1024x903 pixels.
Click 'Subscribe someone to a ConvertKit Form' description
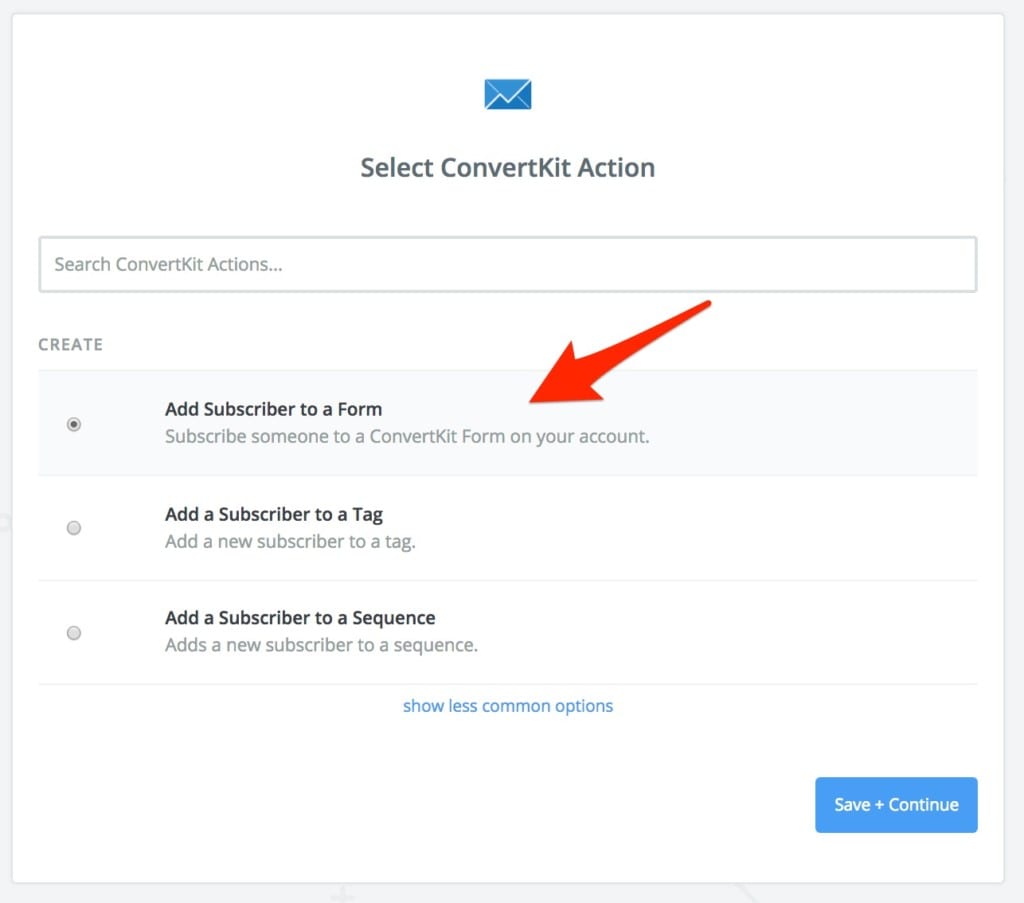tap(407, 436)
